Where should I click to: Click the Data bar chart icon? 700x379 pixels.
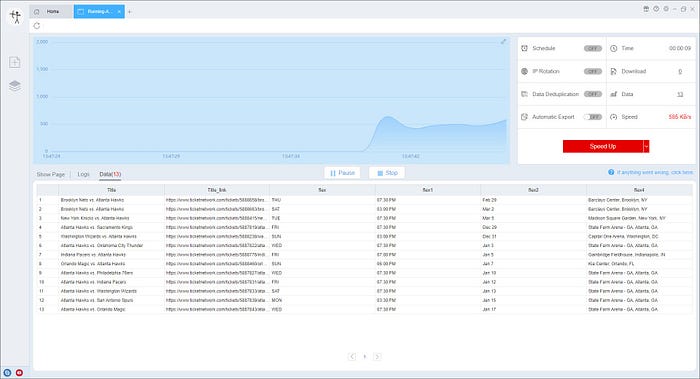613,94
